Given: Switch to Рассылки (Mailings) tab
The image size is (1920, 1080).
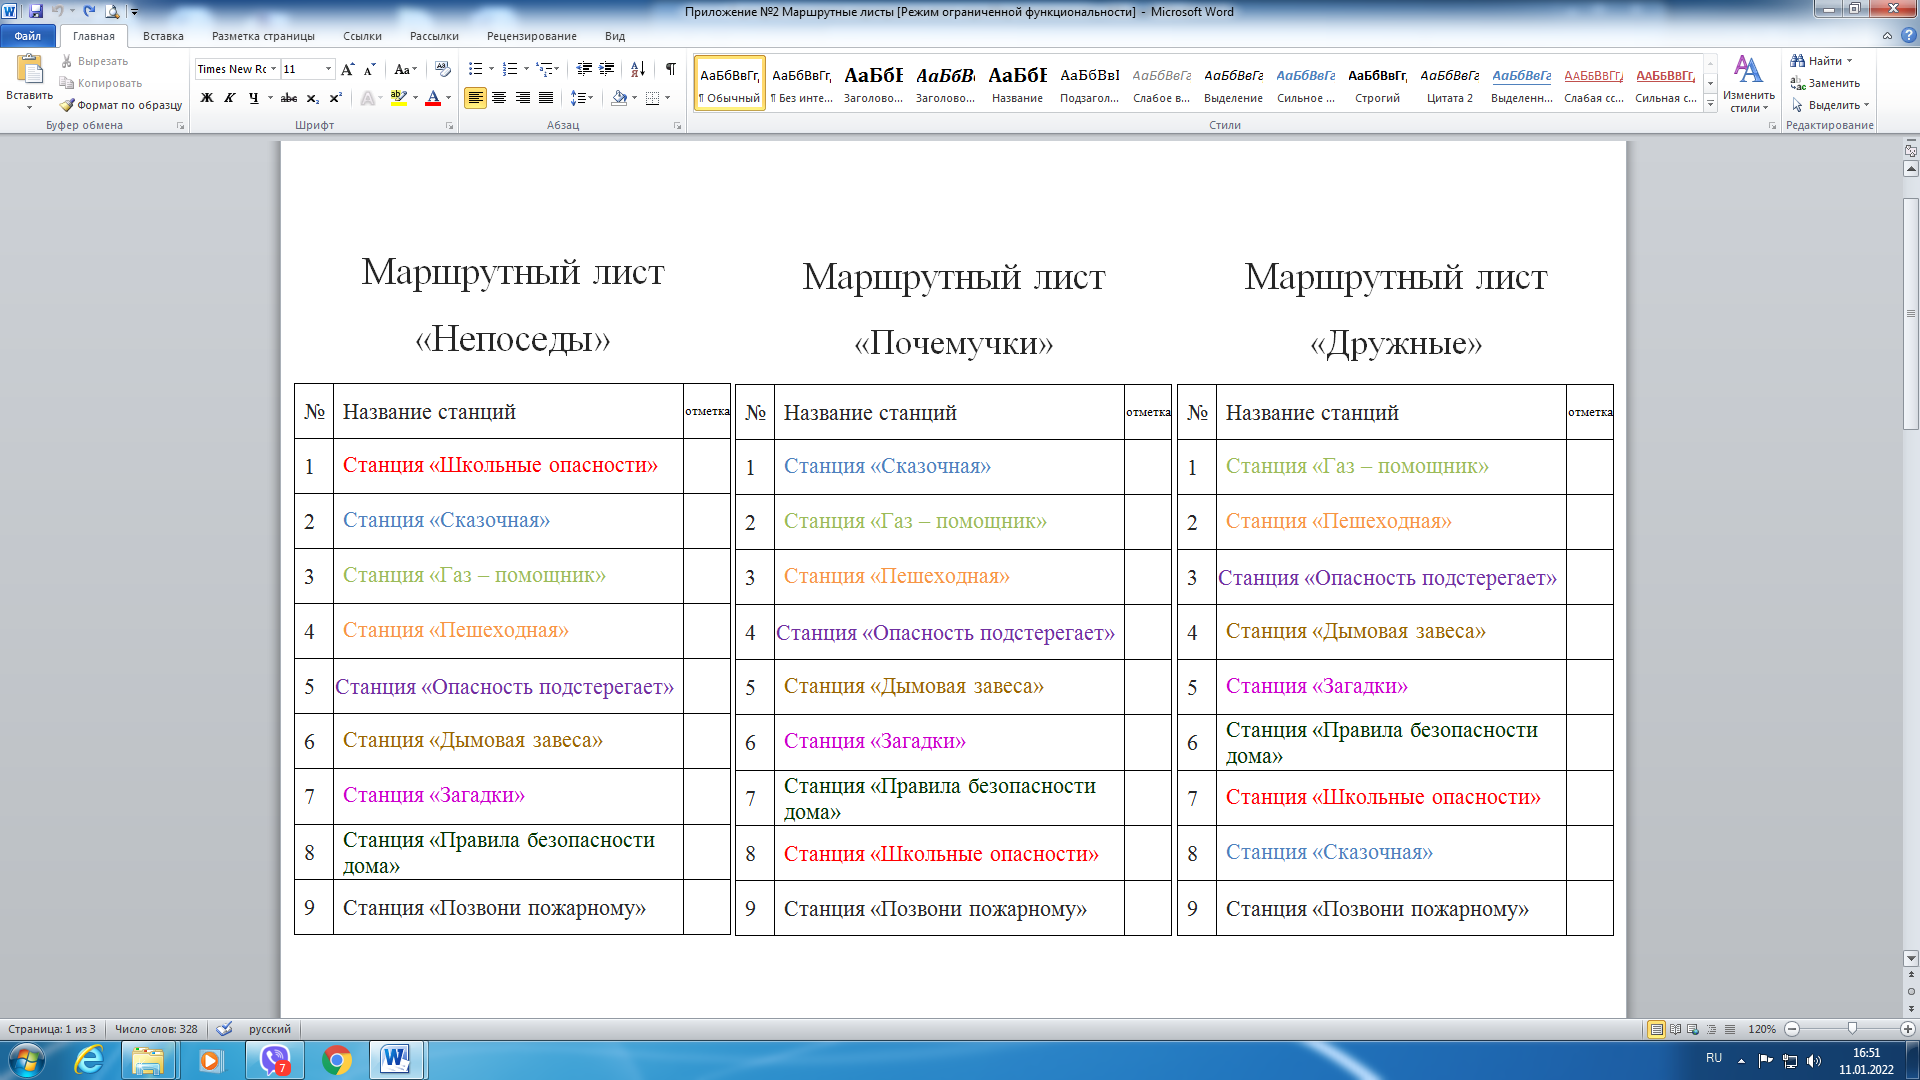Looking at the screenshot, I should point(434,36).
